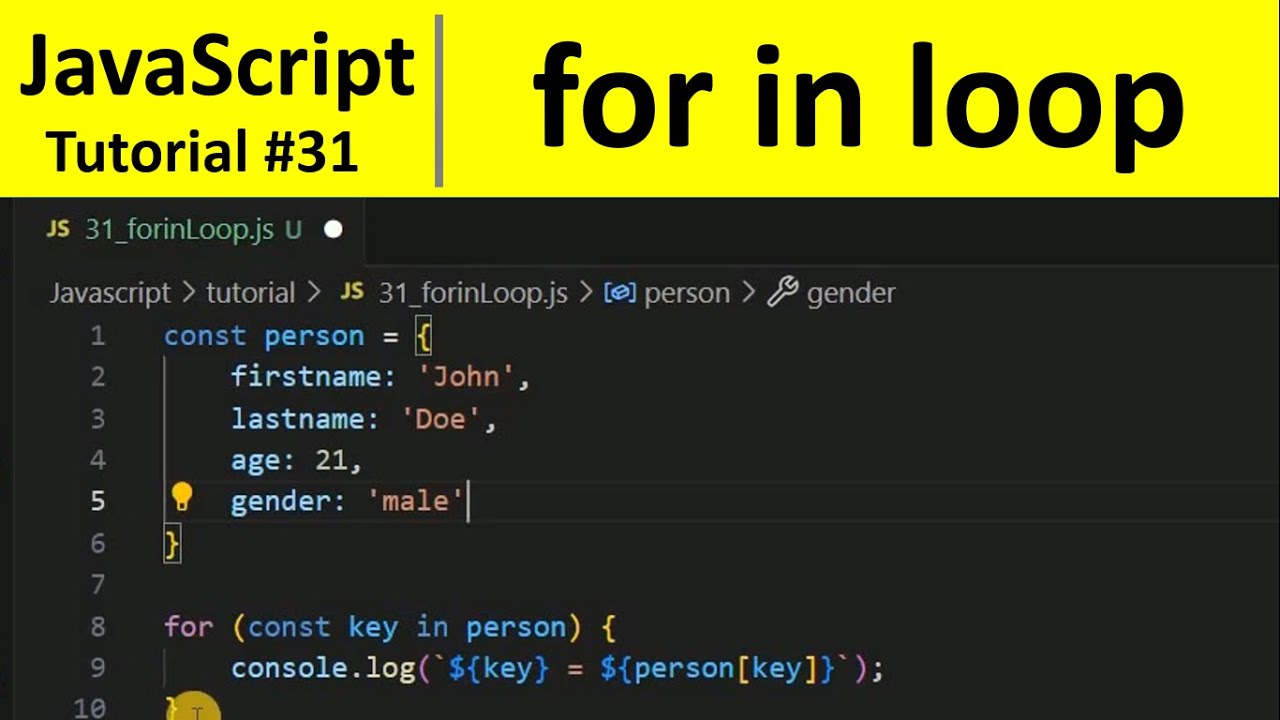Click 'person' in the for statement

(515, 628)
